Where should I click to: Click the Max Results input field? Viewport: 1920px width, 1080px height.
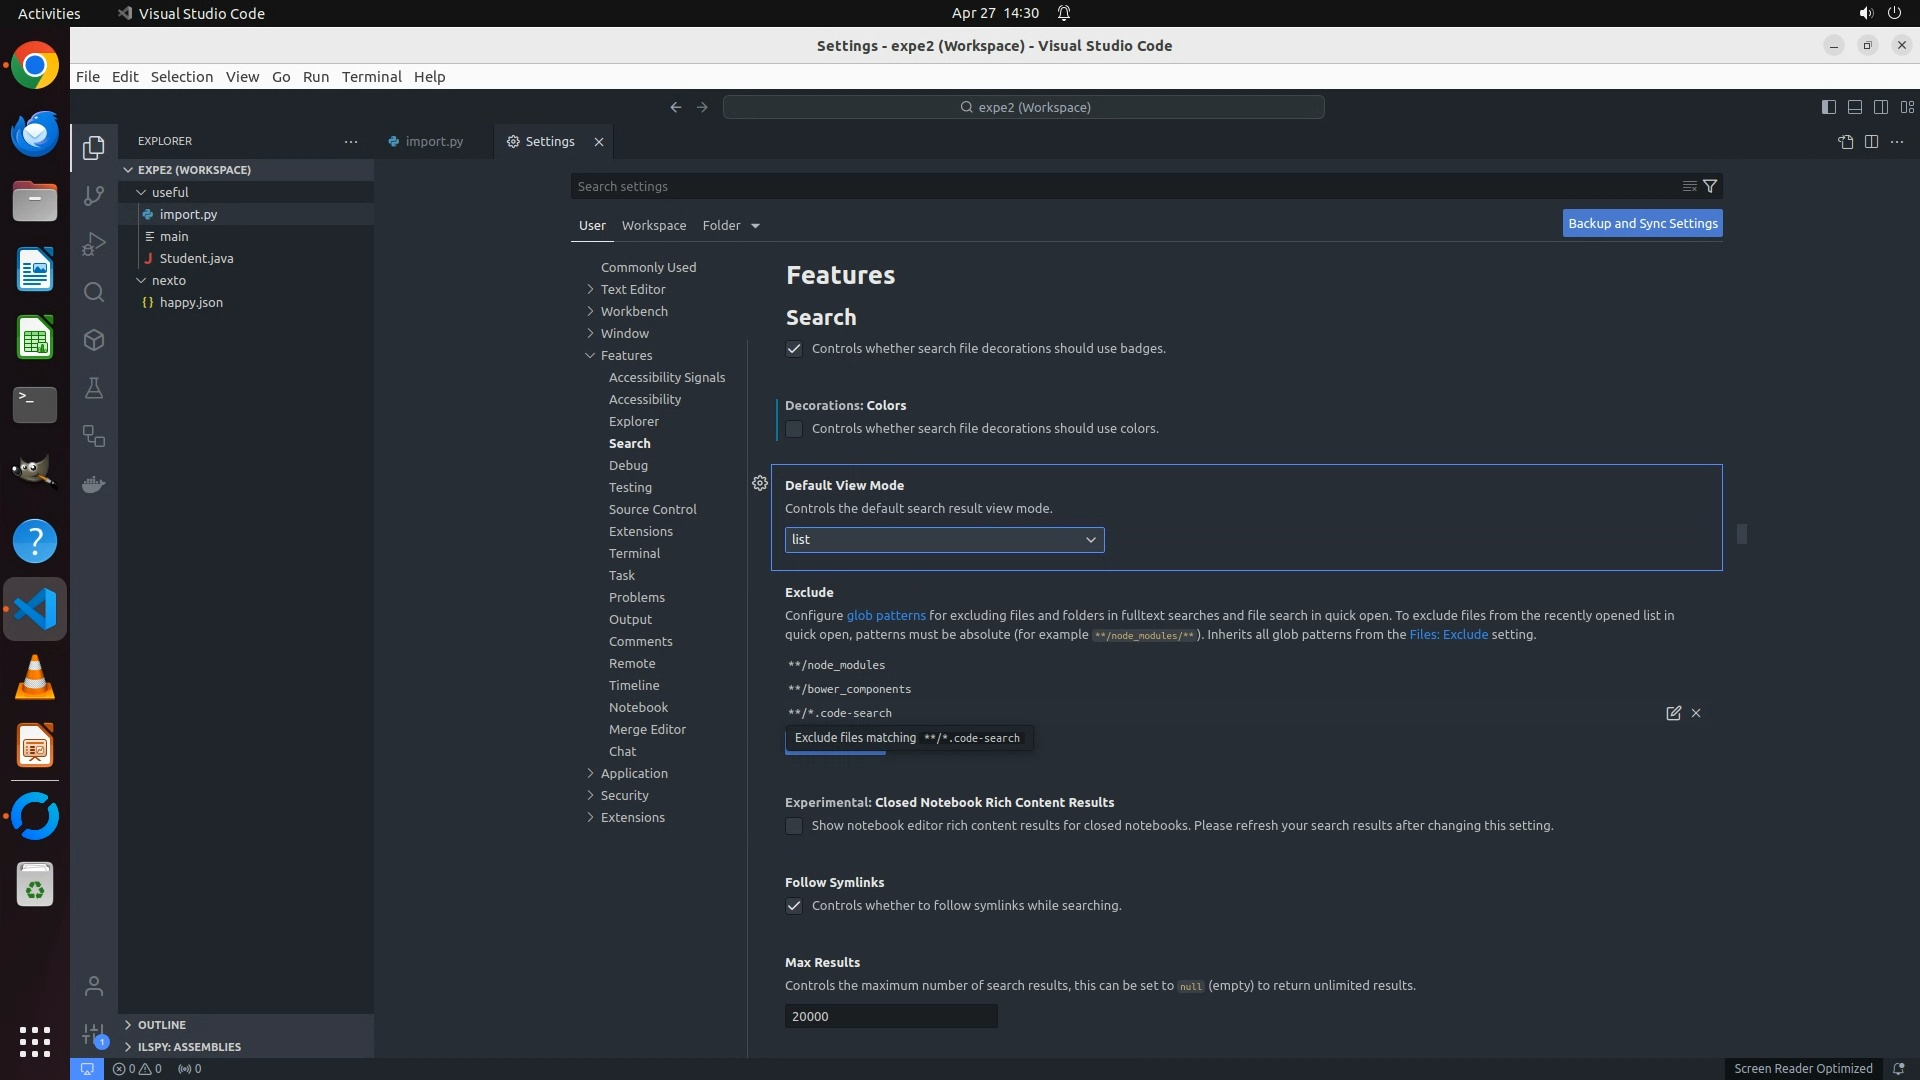(890, 1016)
